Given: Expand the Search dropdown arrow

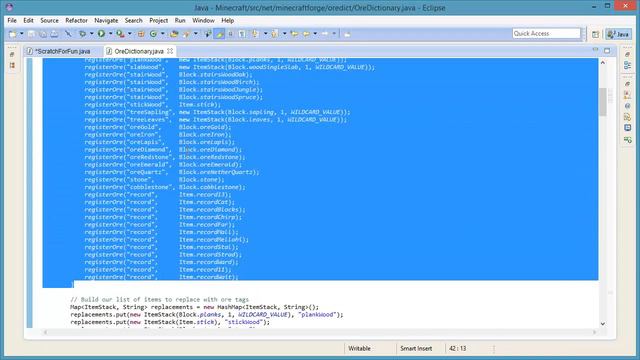Looking at the screenshot, I should (196, 33).
